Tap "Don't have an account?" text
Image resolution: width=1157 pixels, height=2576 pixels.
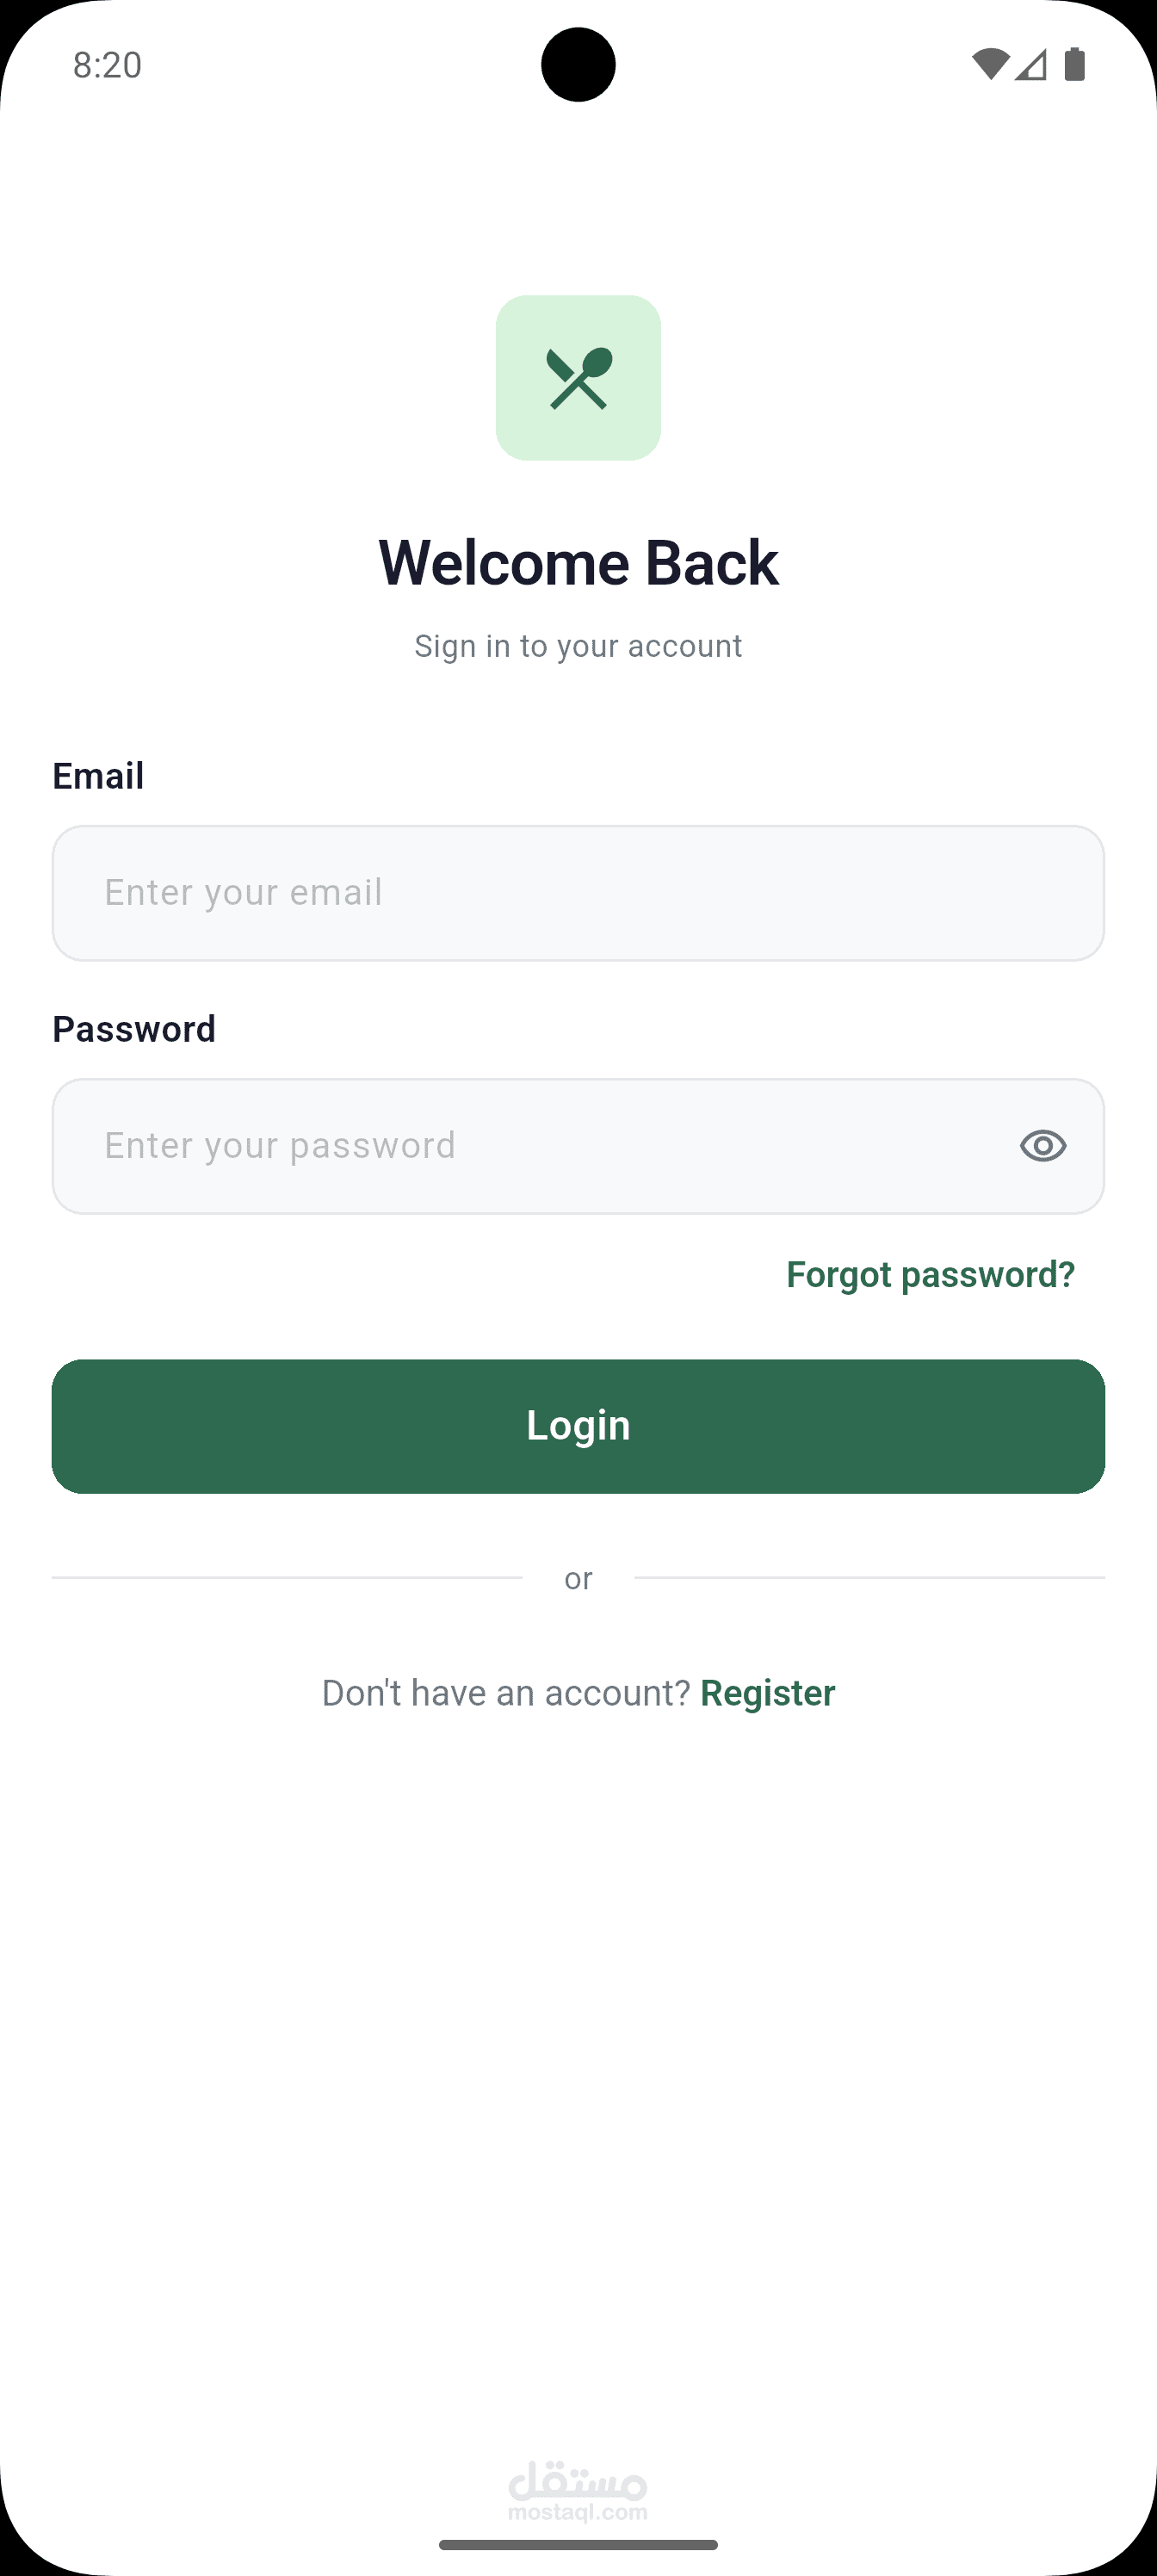(506, 1693)
